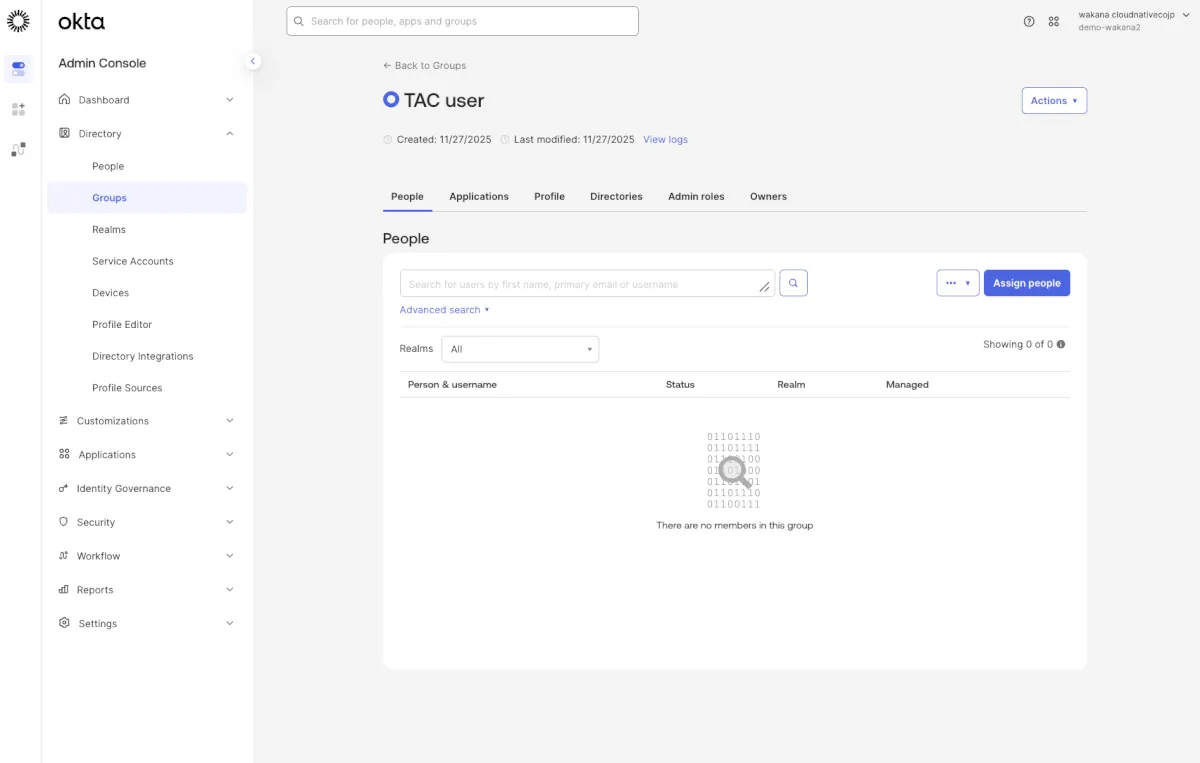Click the workflow connector icon in left rail

pyautogui.click(x=18, y=149)
